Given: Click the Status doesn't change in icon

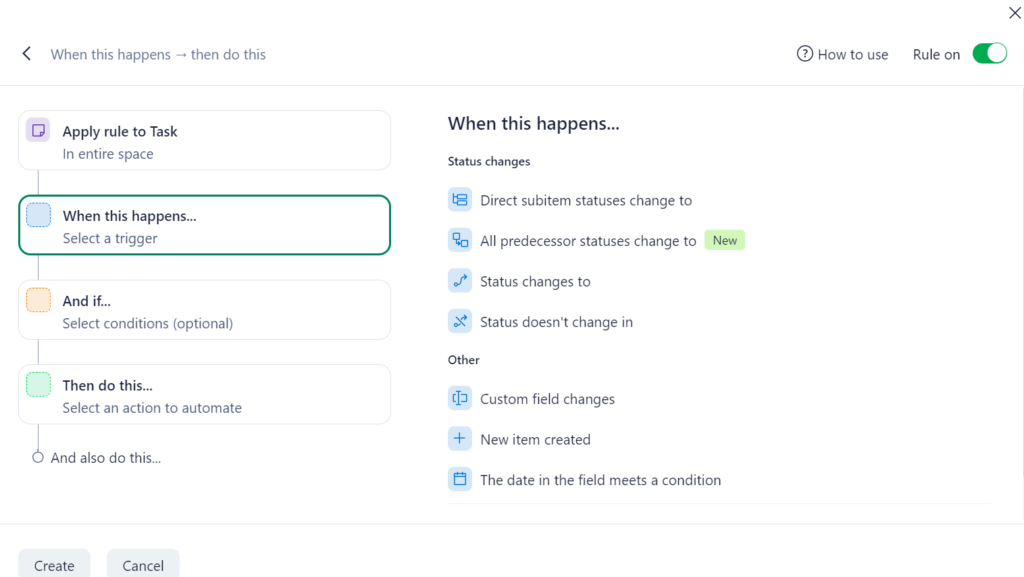Looking at the screenshot, I should (x=460, y=321).
